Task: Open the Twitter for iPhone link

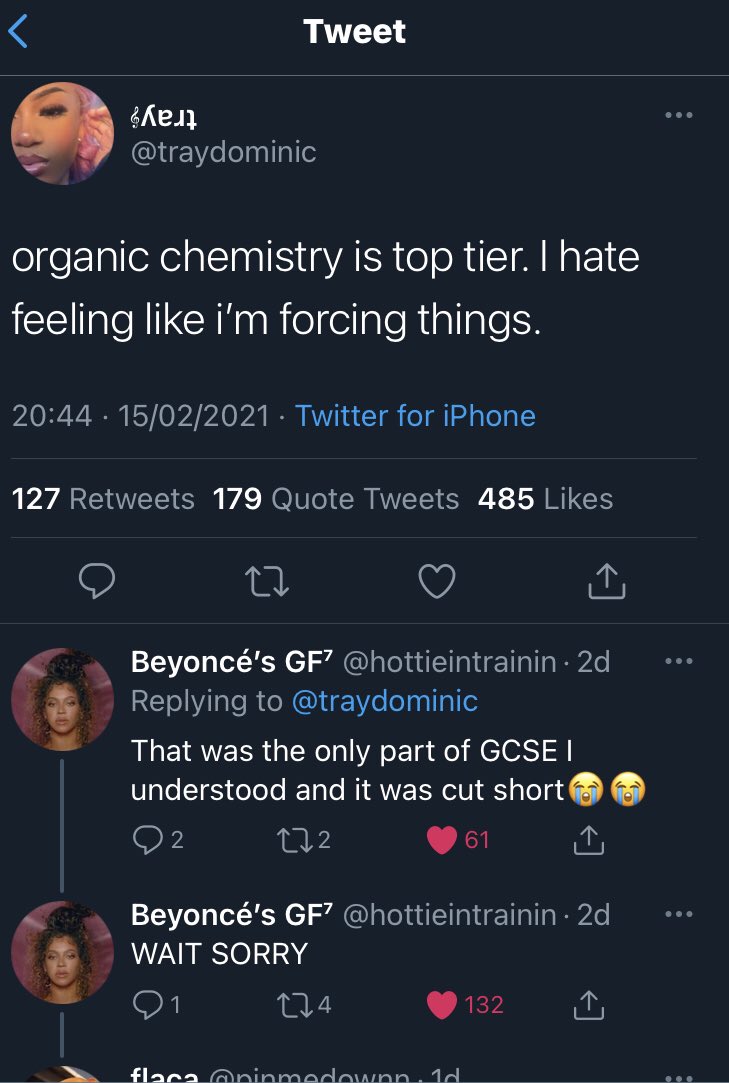Action: click(415, 415)
